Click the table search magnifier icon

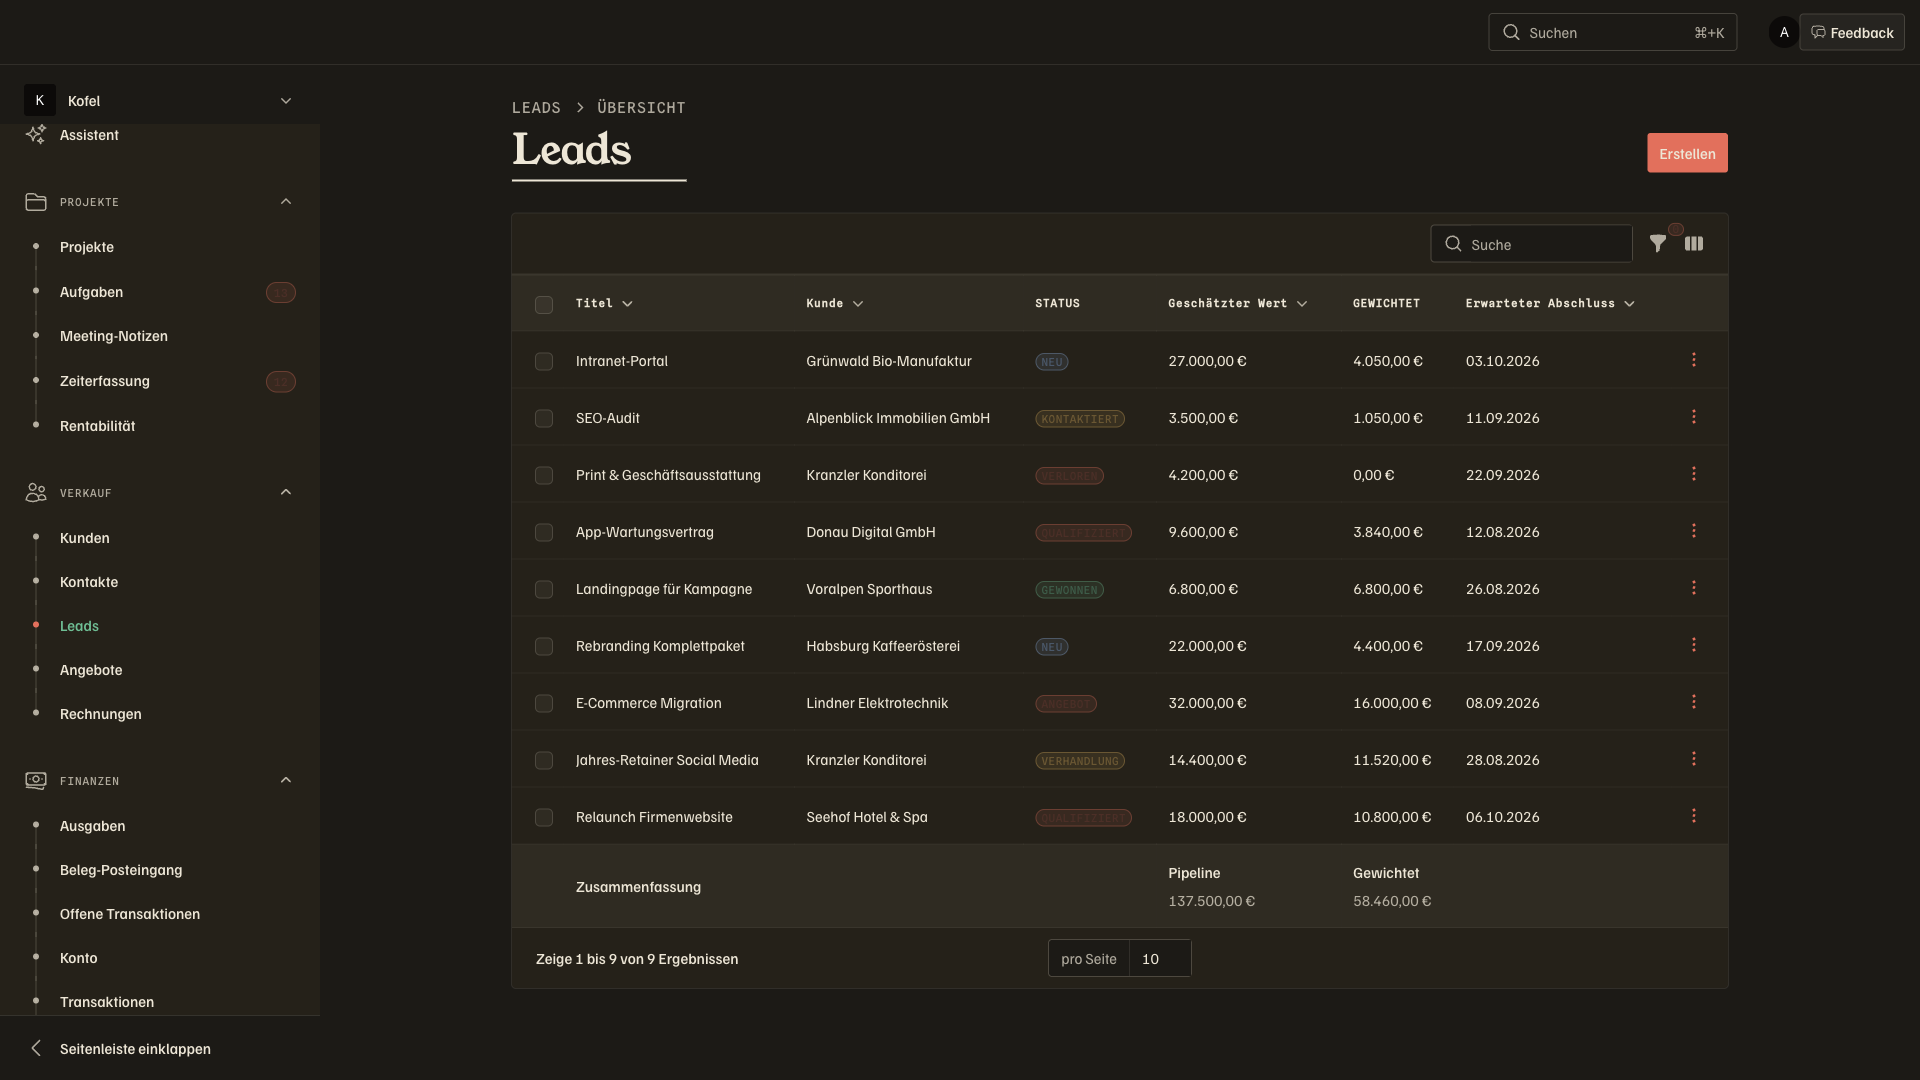[1454, 244]
